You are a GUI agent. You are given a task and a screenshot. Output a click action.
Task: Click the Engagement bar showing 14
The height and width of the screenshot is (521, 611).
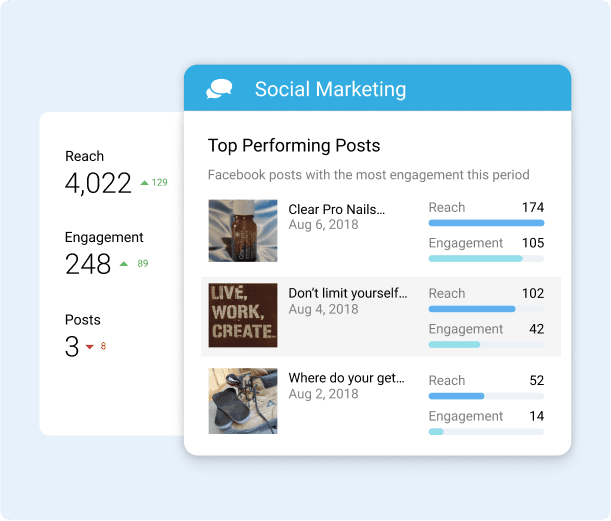pyautogui.click(x=486, y=432)
